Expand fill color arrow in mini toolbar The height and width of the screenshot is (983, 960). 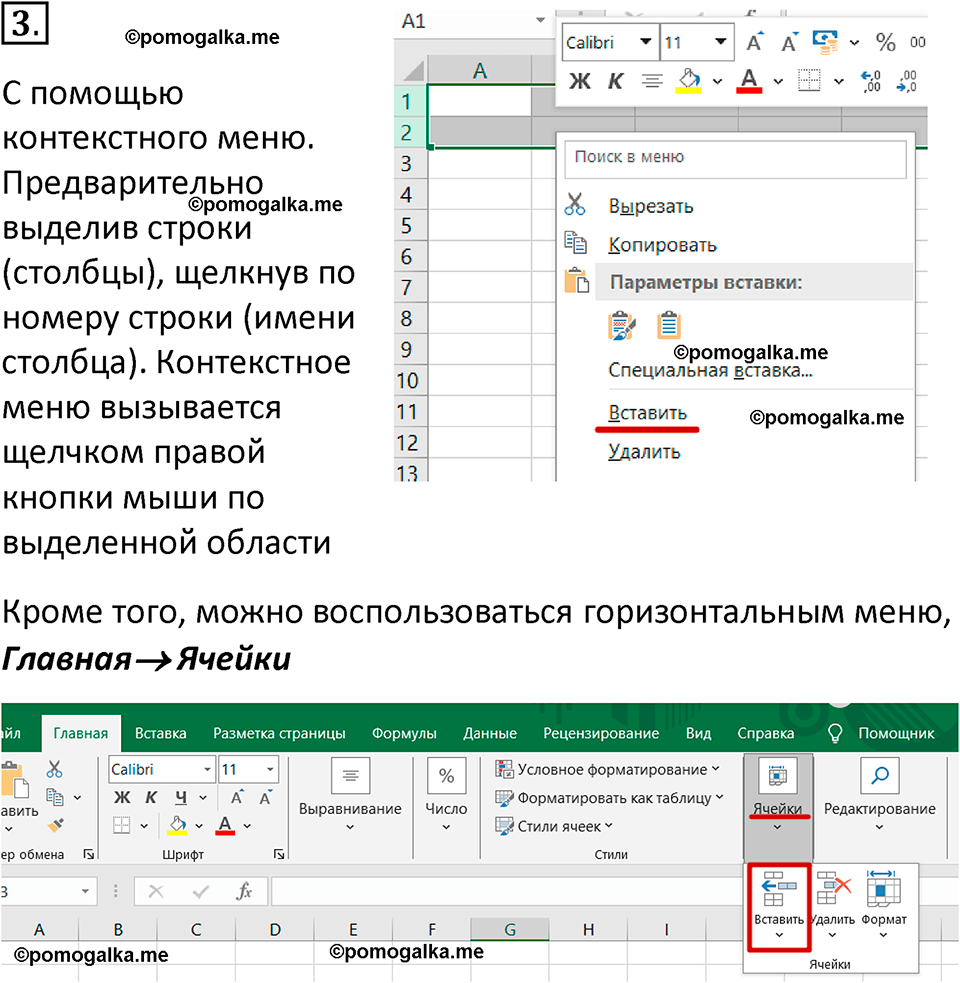pyautogui.click(x=717, y=81)
